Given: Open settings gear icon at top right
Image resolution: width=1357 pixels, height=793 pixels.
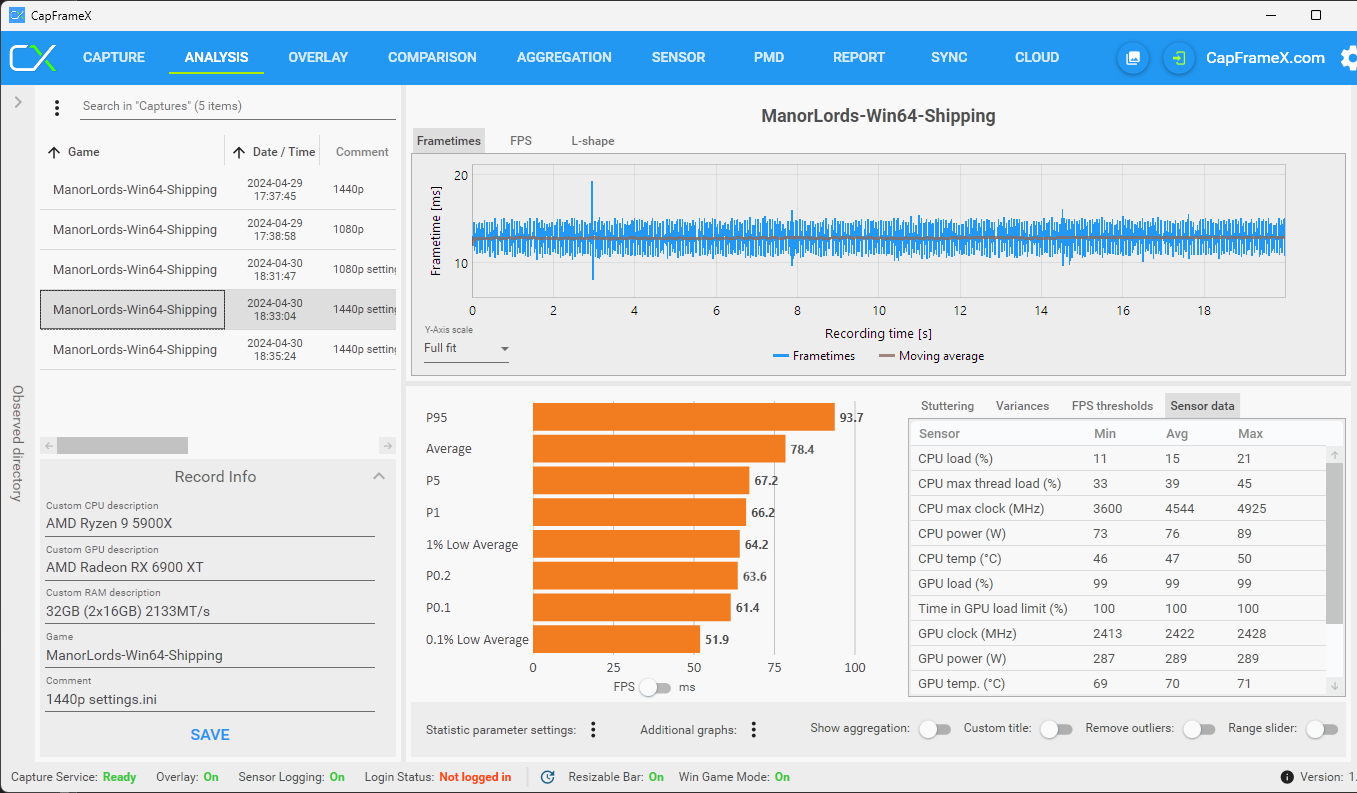Looking at the screenshot, I should 1349,58.
